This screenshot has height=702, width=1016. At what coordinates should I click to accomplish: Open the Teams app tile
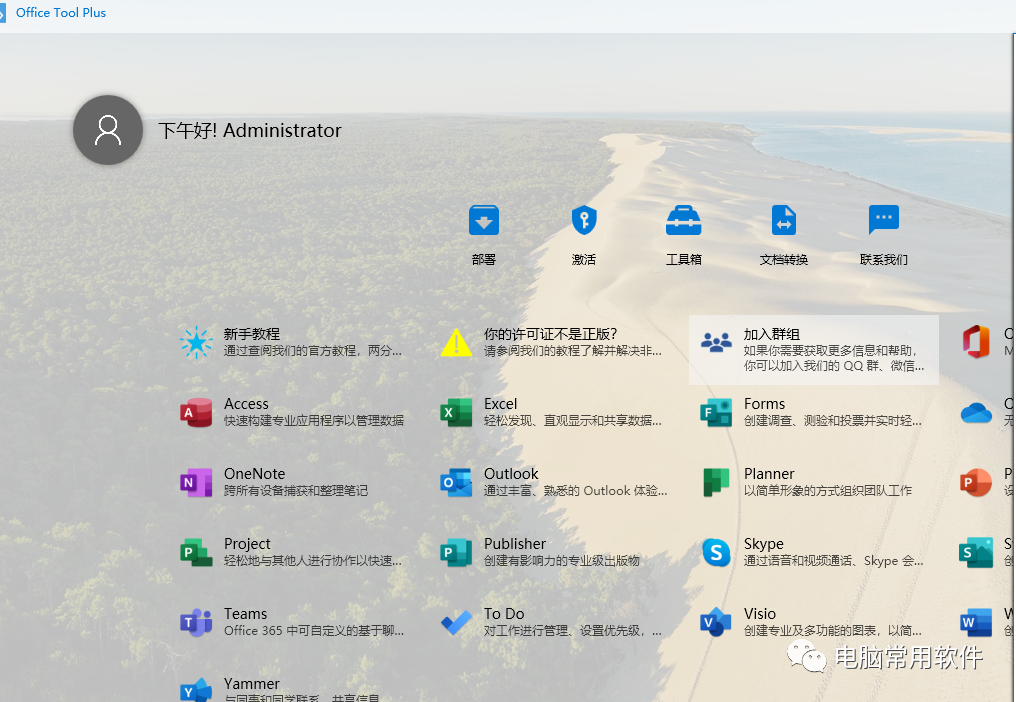click(x=294, y=622)
